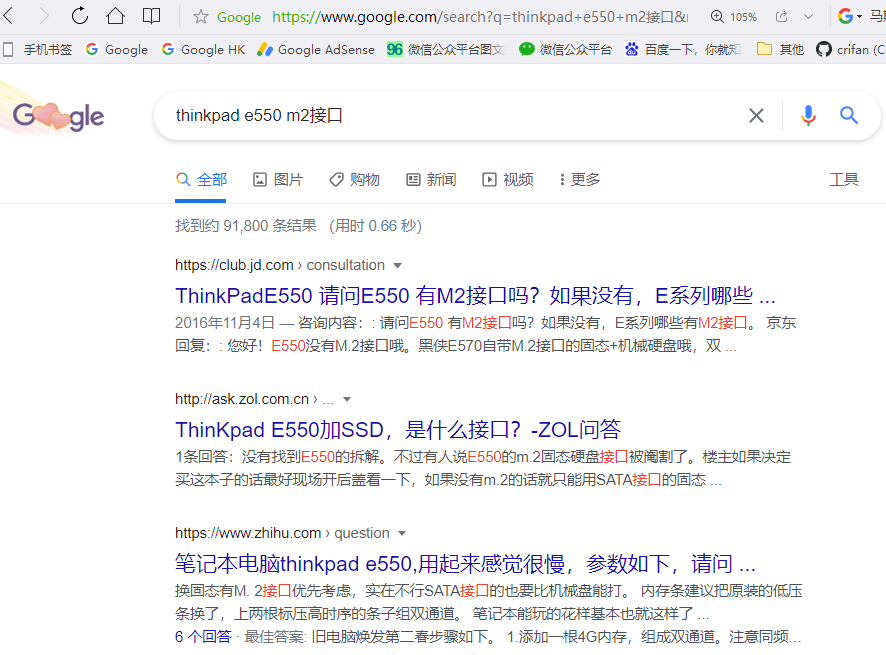Open the browser home page icon
This screenshot has width=886, height=655.
tap(115, 16)
